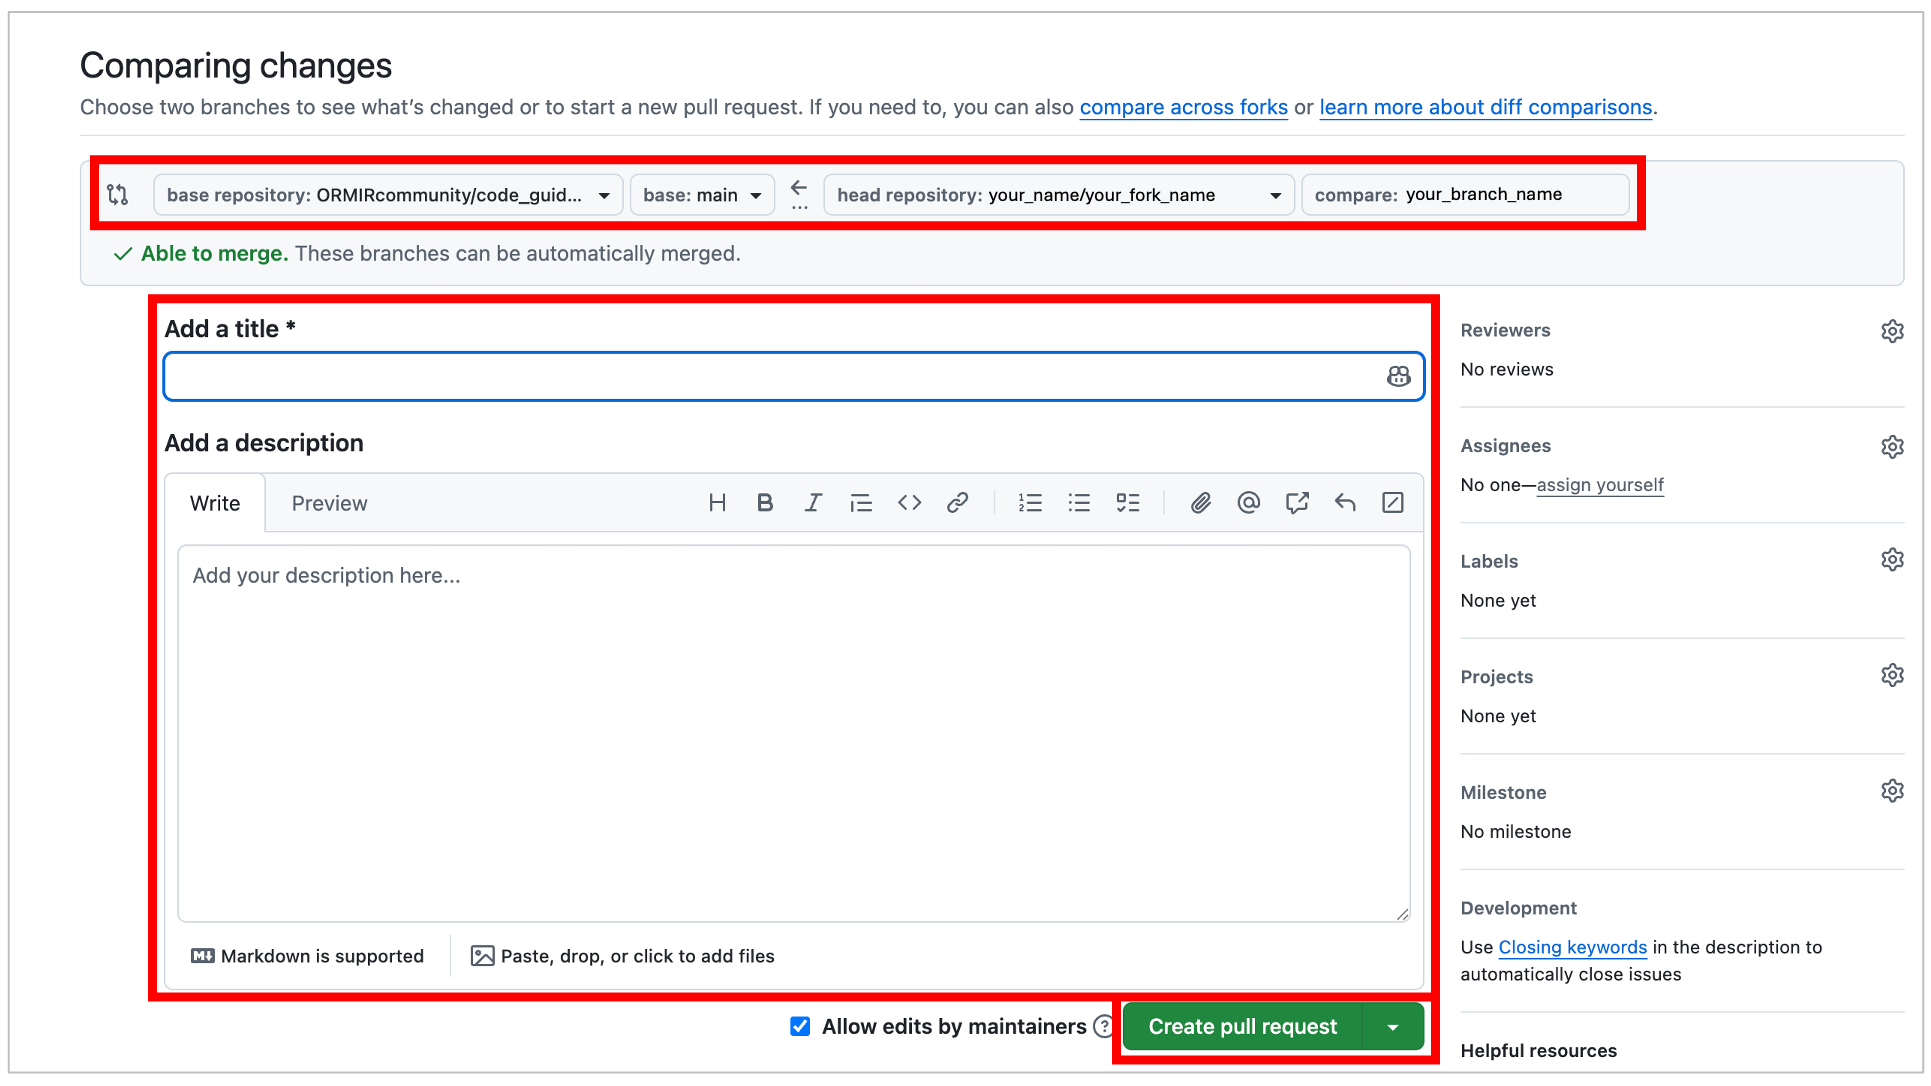Focus the Add a title field

pyautogui.click(x=794, y=376)
